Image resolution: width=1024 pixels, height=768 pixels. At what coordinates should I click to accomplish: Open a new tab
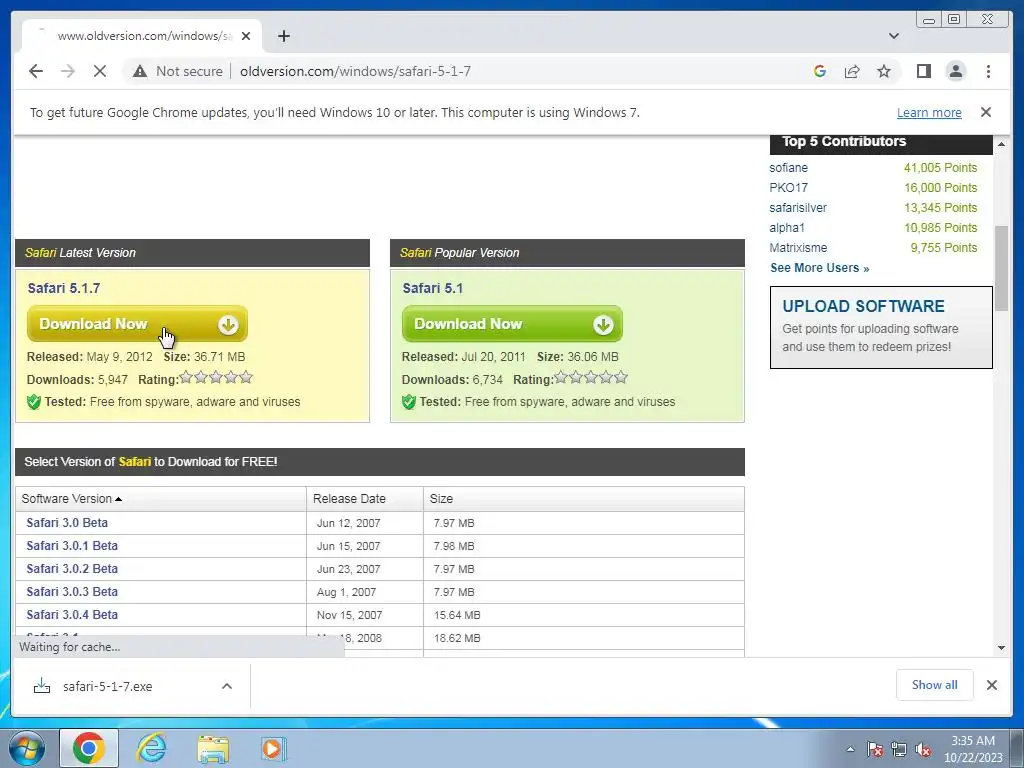[283, 36]
